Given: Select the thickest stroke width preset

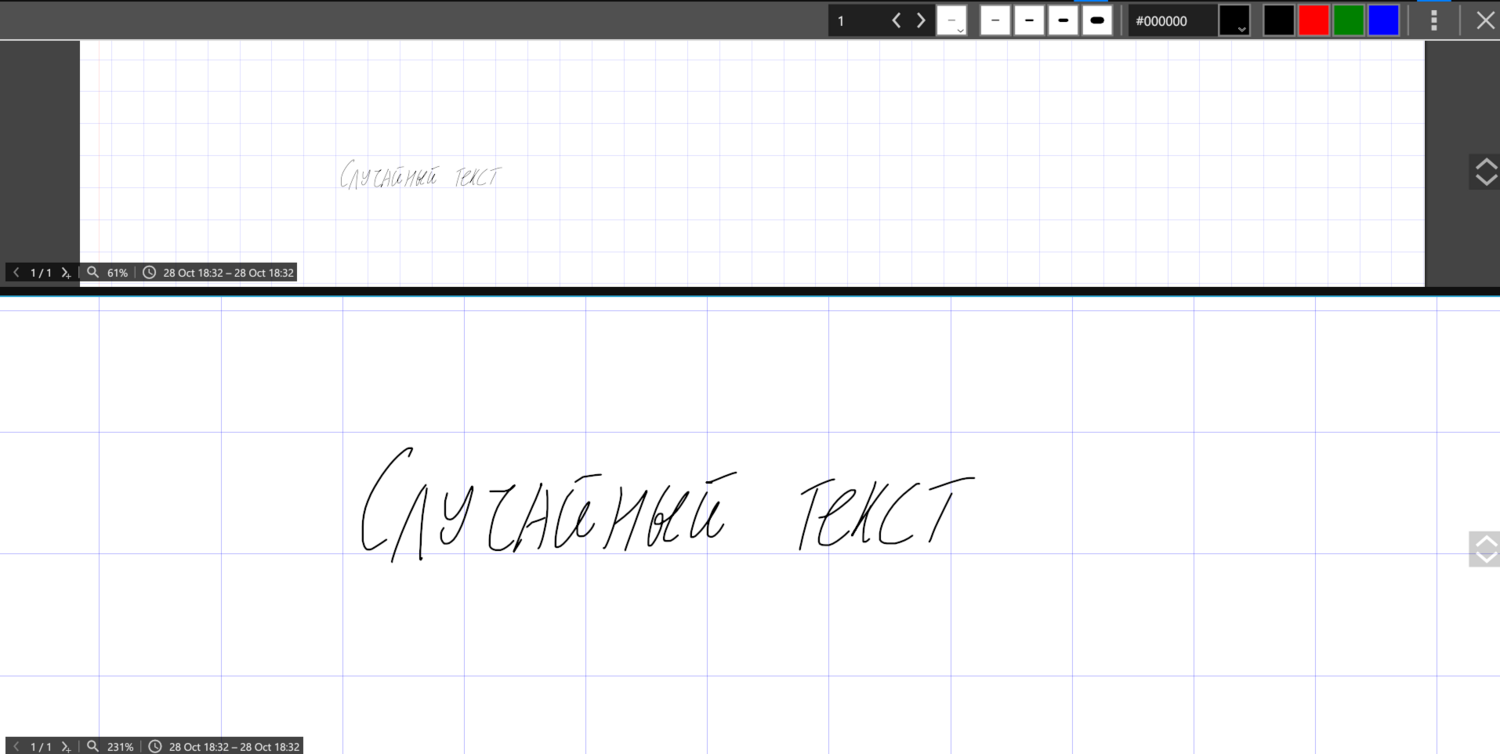Looking at the screenshot, I should pyautogui.click(x=1097, y=19).
